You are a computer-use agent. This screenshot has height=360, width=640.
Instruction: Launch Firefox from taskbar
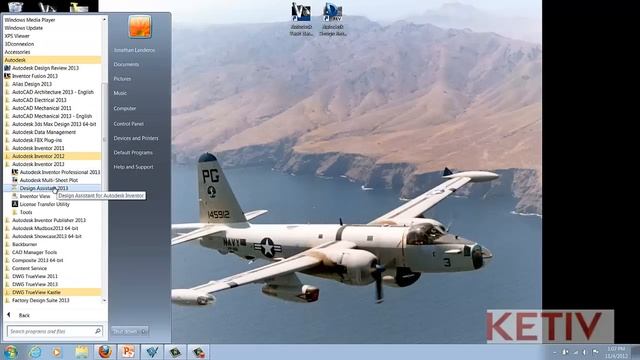tap(105, 352)
